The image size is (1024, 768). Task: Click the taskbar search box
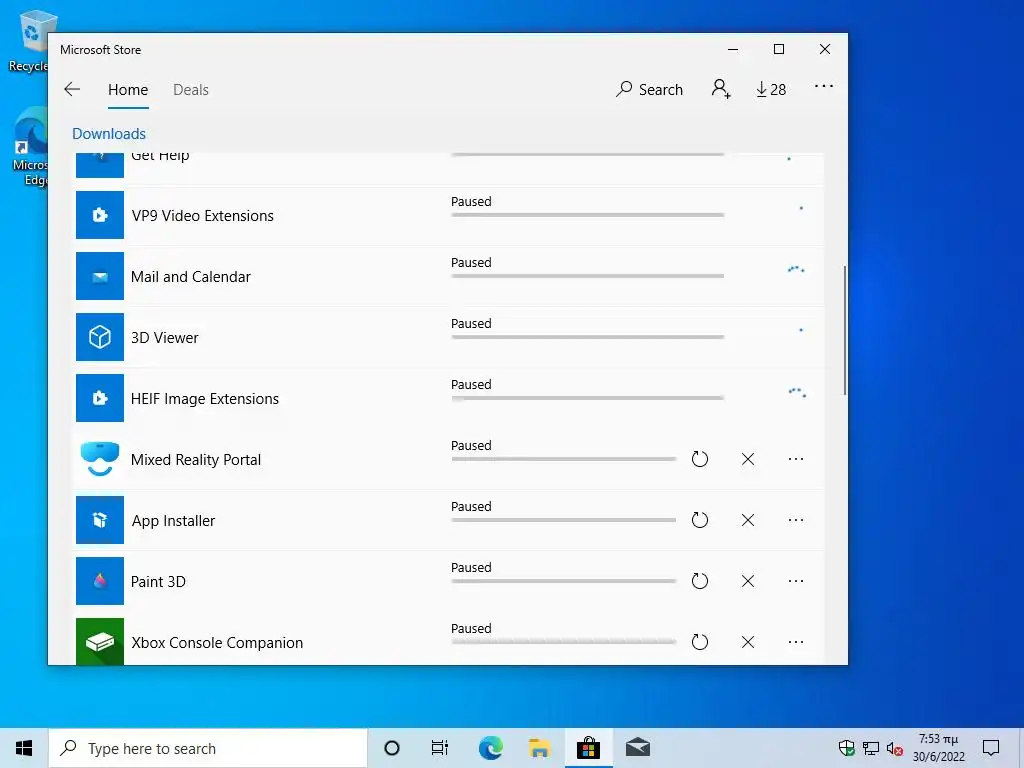click(x=208, y=748)
